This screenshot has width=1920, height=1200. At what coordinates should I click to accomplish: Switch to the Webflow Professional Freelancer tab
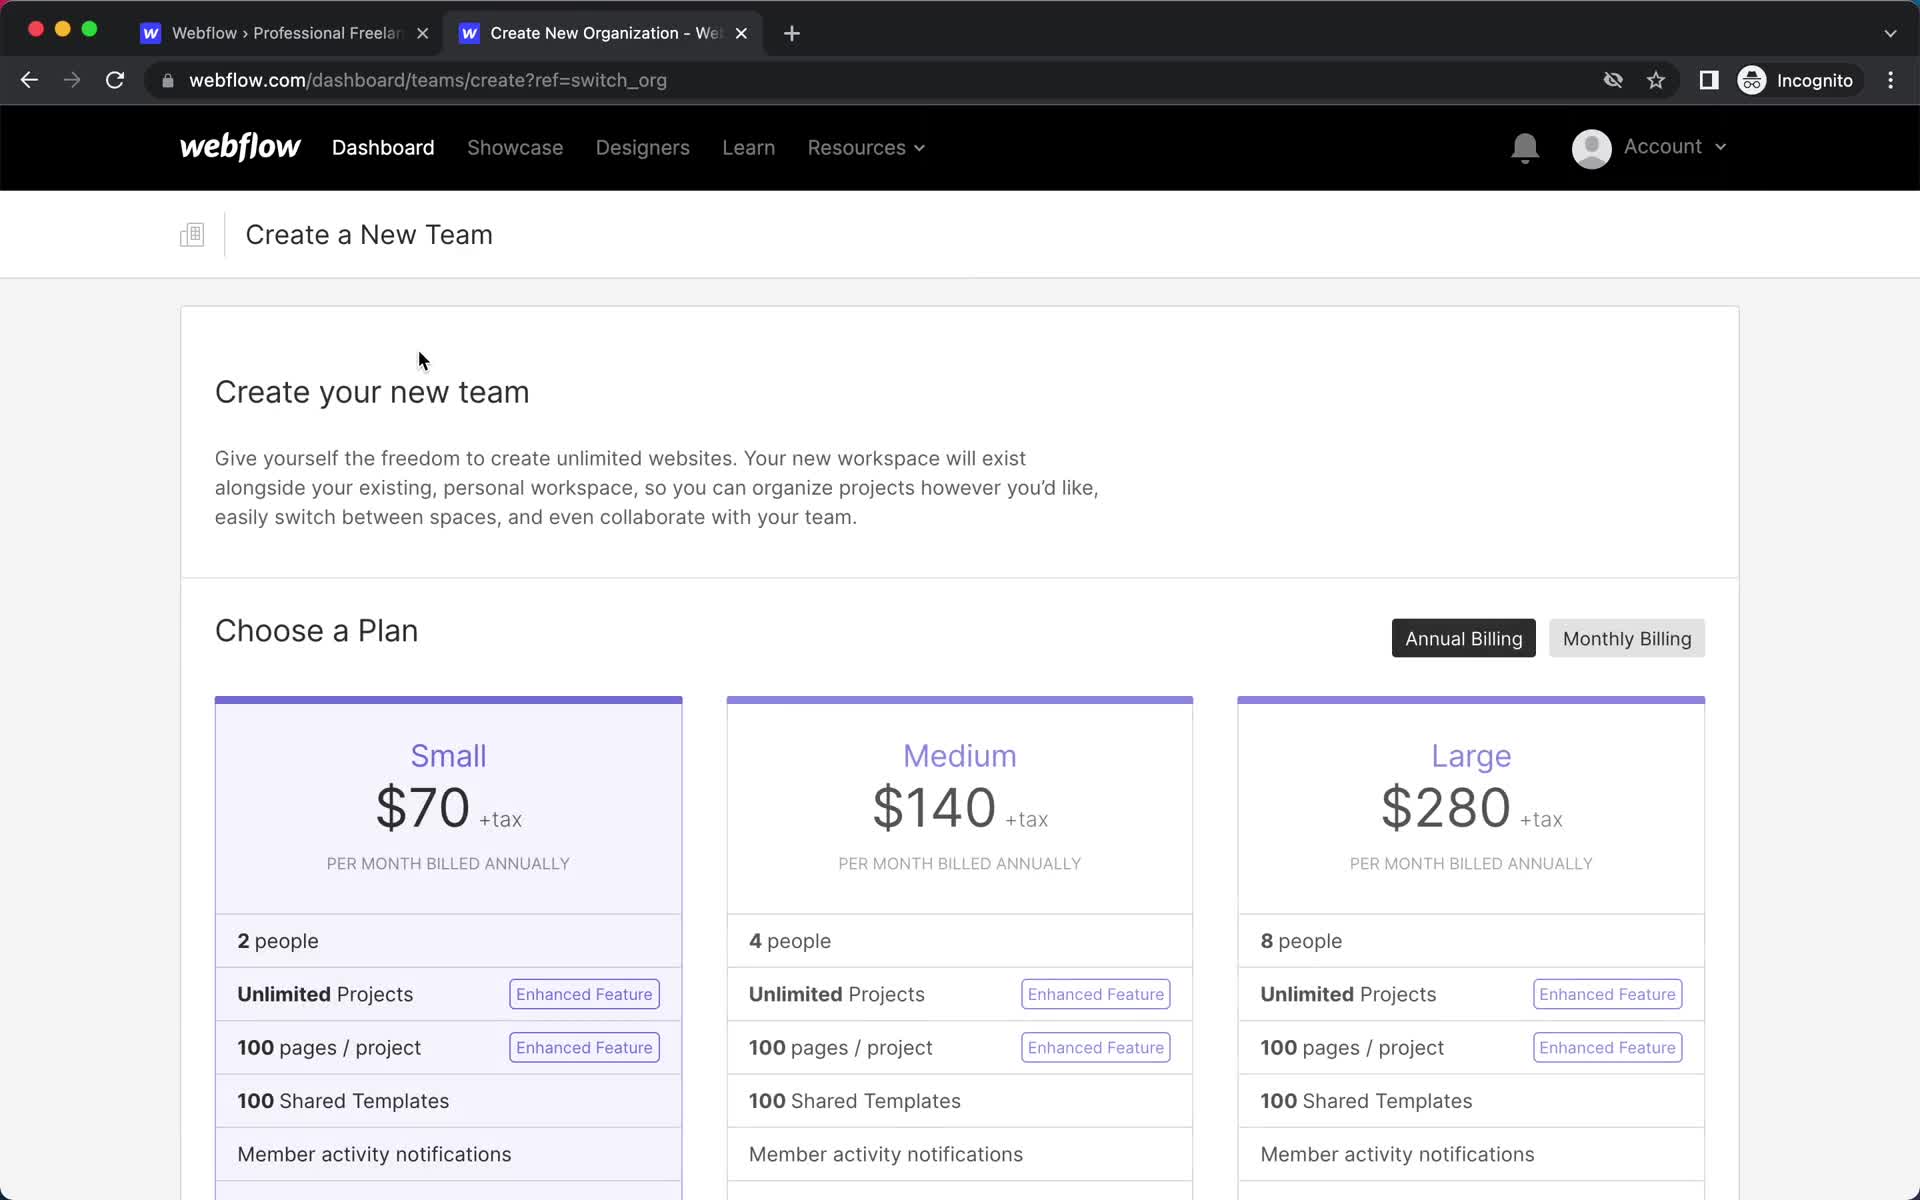pos(285,33)
